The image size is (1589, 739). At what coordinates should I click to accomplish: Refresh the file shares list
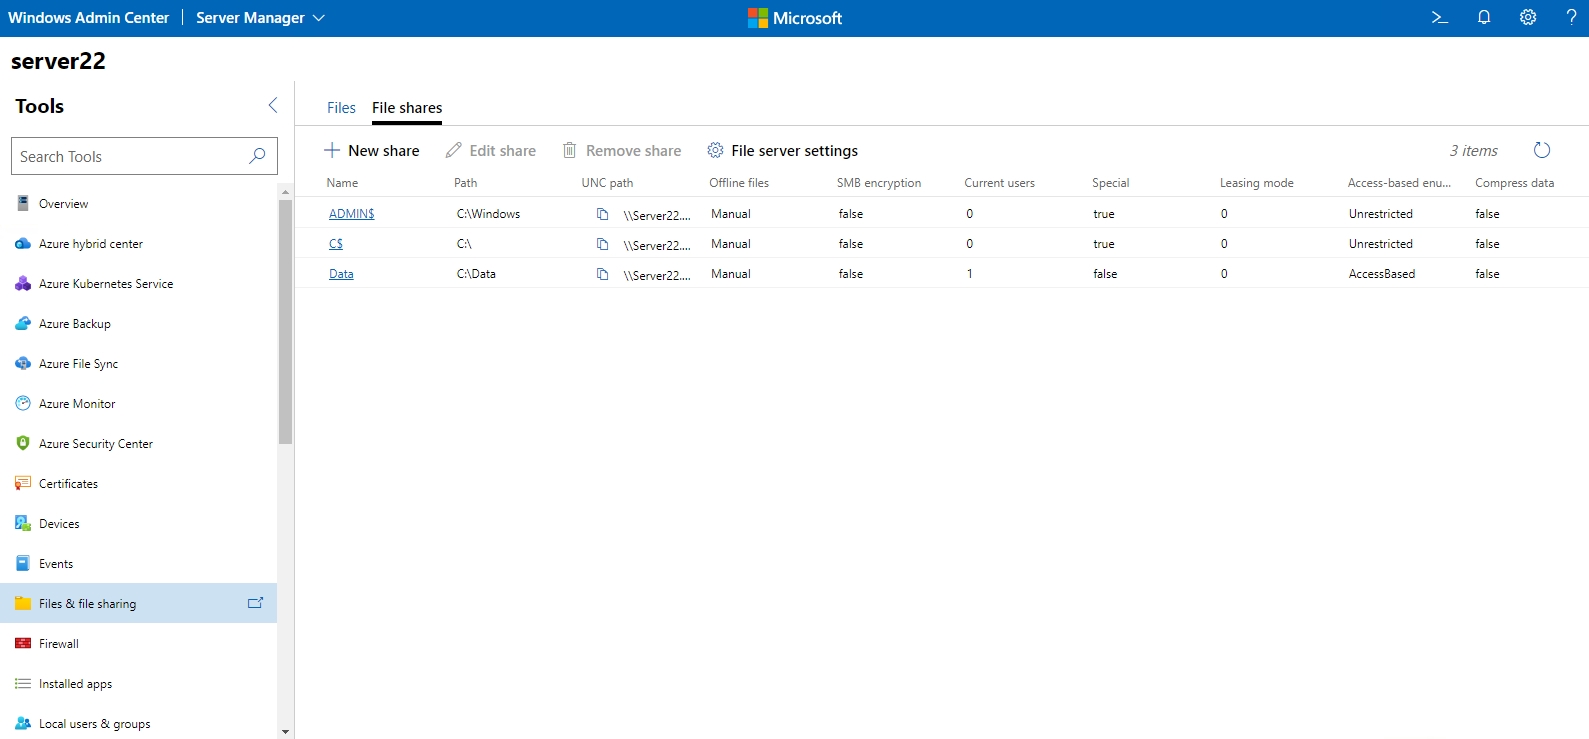[1542, 150]
